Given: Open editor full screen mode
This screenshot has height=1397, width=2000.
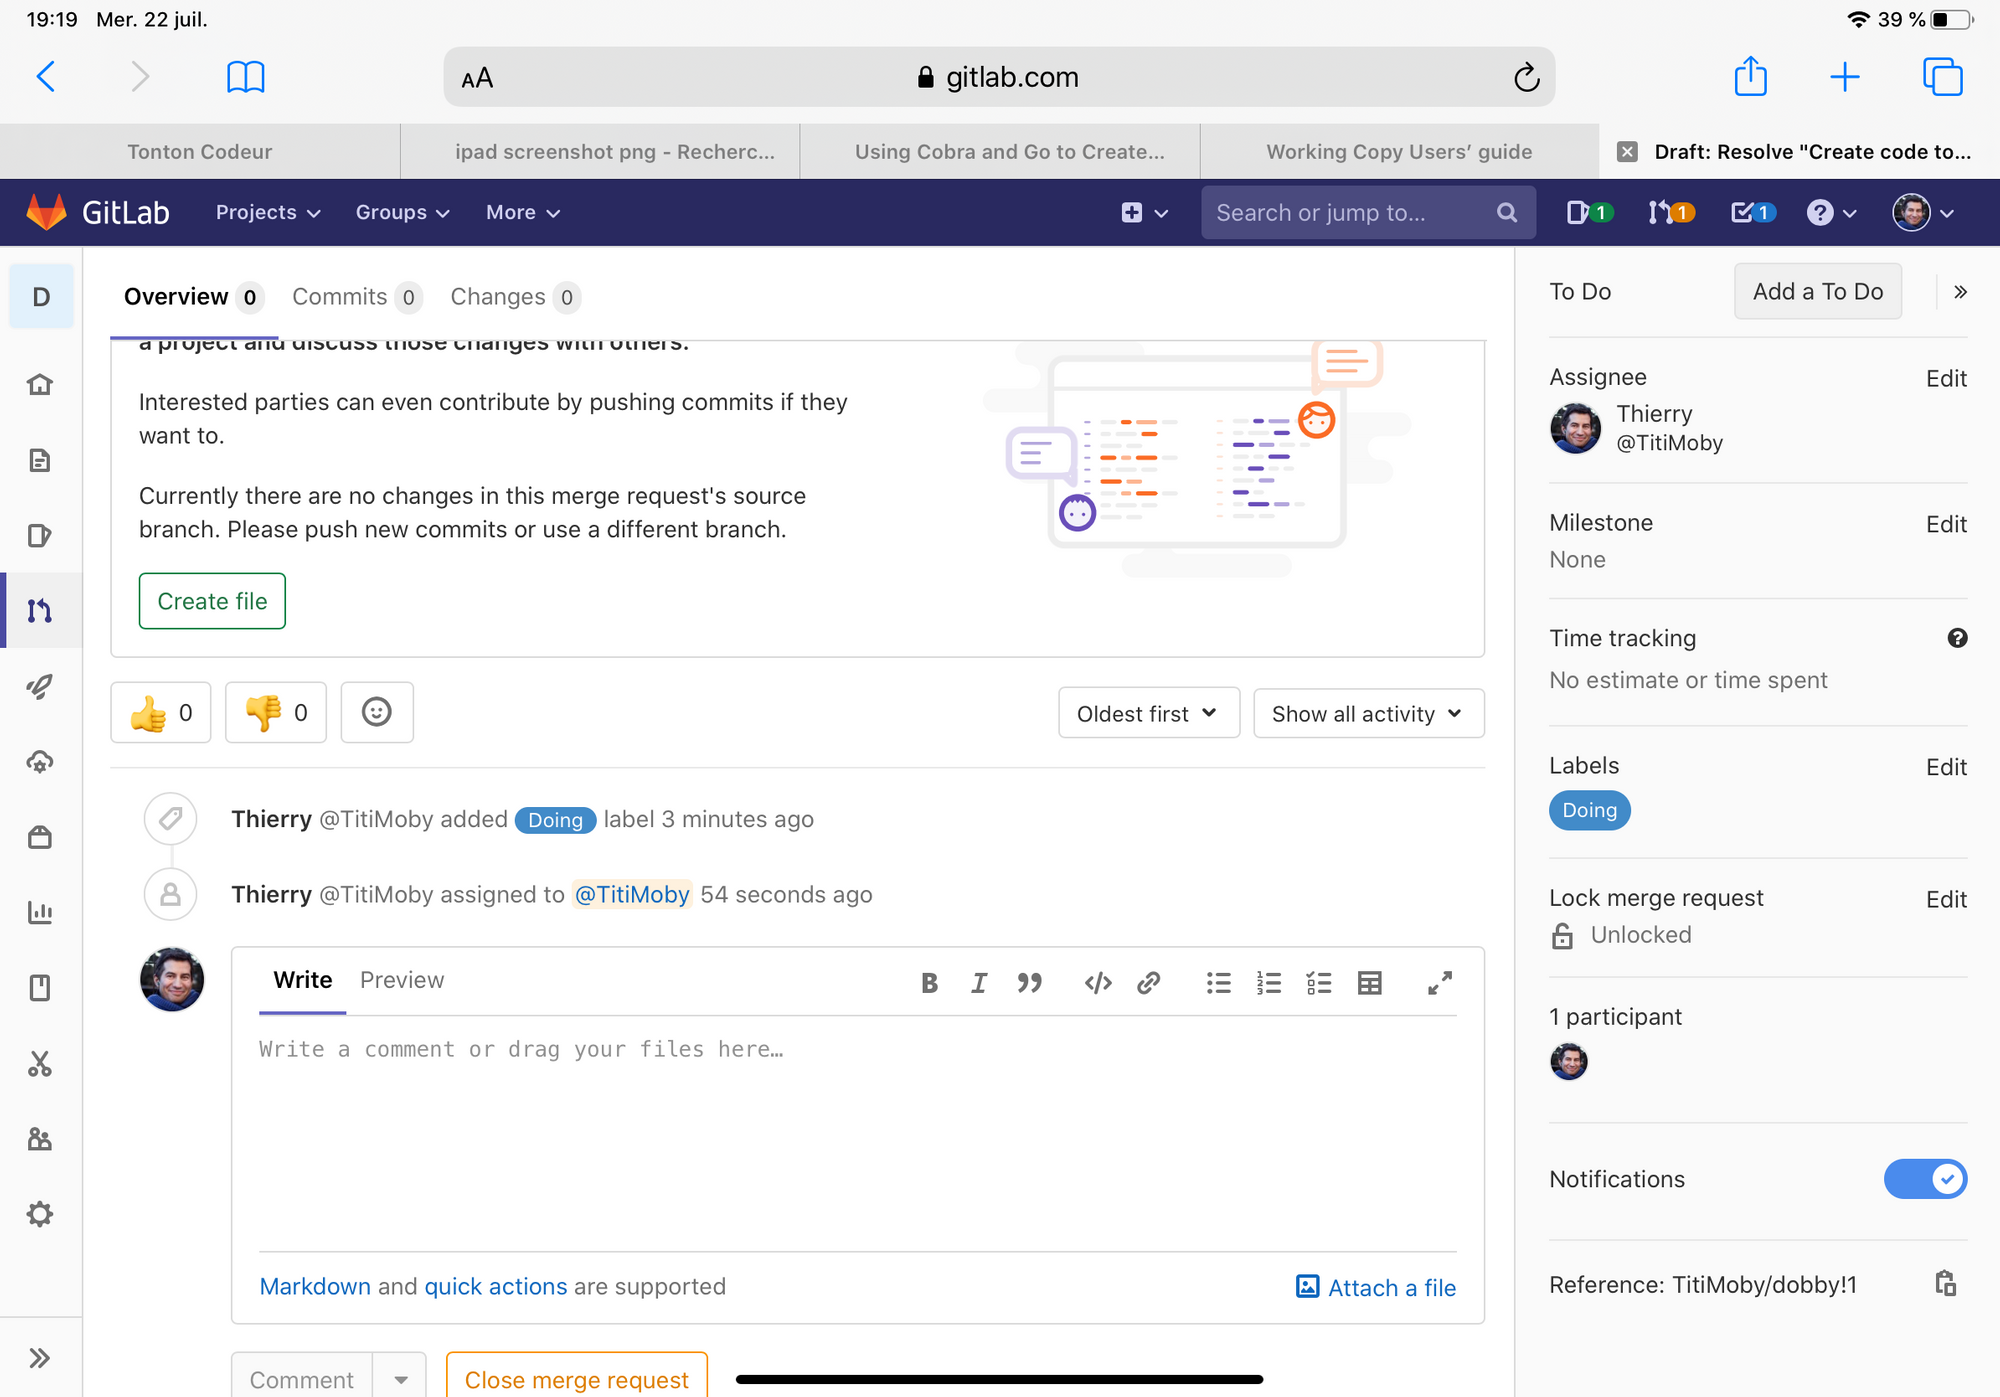Looking at the screenshot, I should coord(1439,983).
